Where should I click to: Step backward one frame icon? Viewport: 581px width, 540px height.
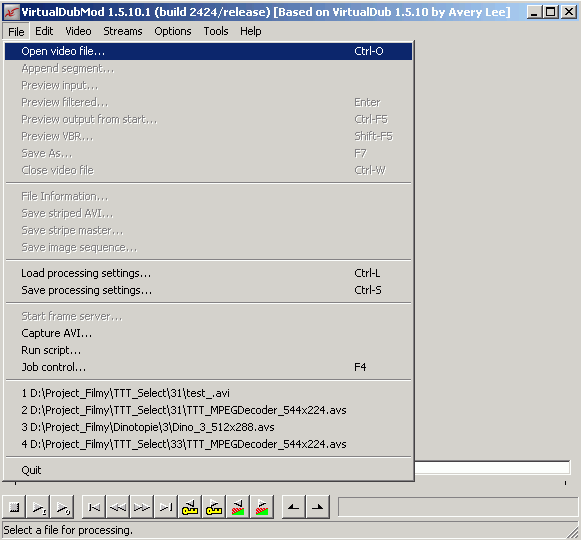[118, 507]
